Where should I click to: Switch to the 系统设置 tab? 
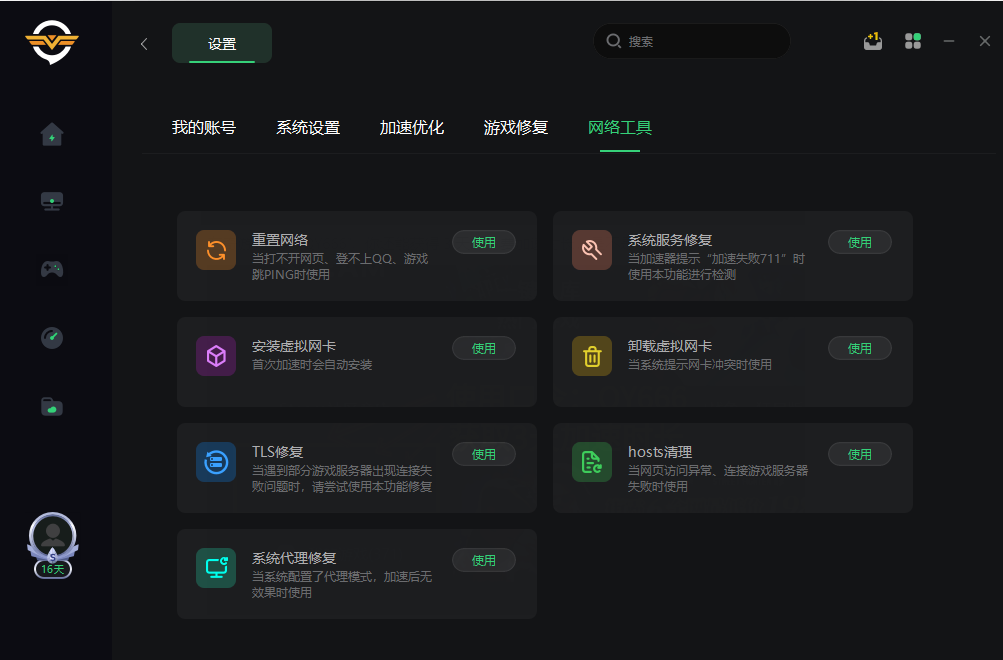point(308,128)
